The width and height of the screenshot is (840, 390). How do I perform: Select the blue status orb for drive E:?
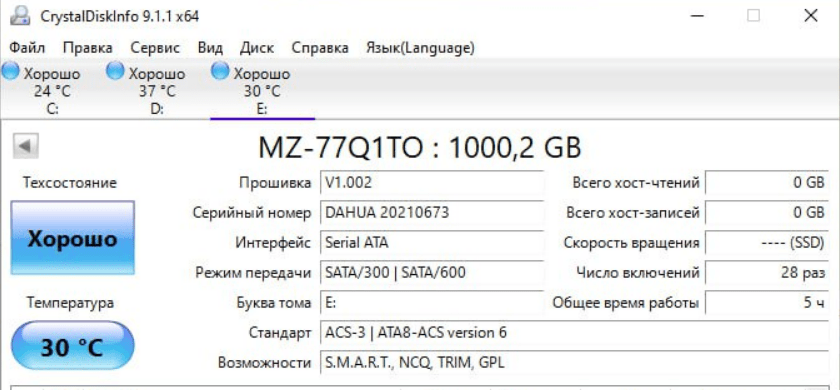(x=220, y=71)
